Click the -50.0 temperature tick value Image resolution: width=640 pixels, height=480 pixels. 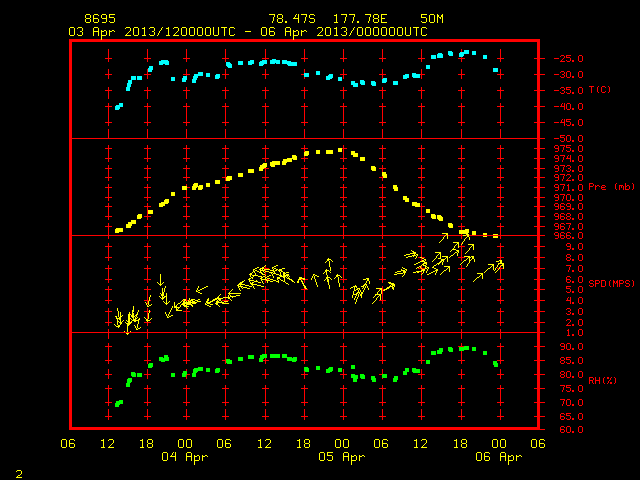click(569, 139)
